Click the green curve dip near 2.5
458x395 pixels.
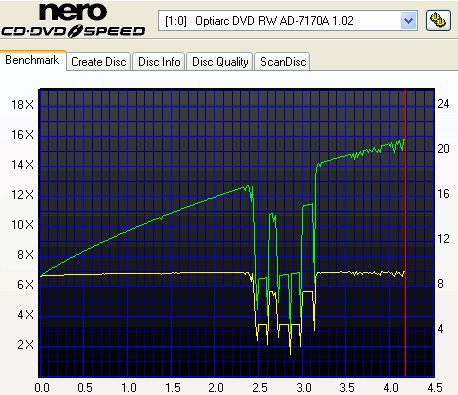click(258, 302)
